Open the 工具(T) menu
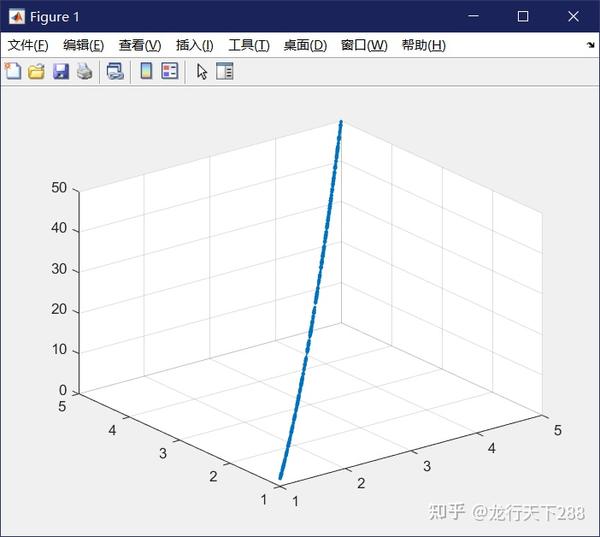Image resolution: width=600 pixels, height=537 pixels. coord(249,45)
